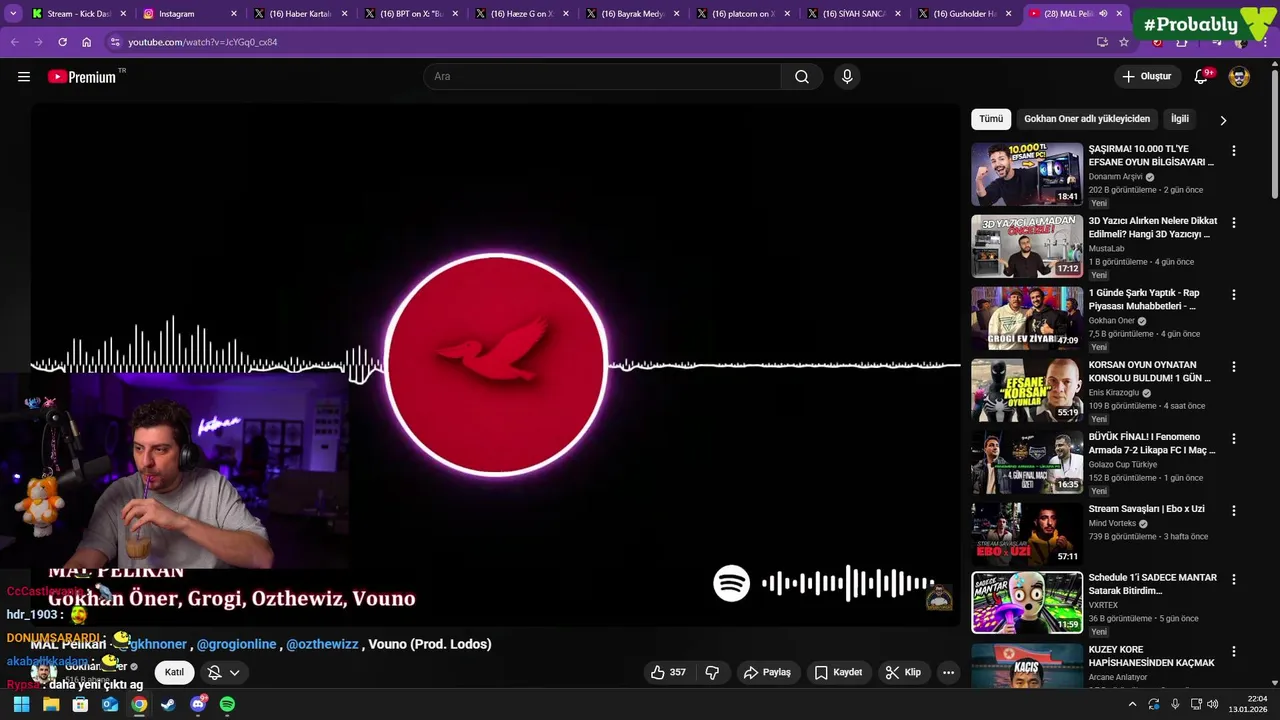1280x720 pixels.
Task: Switch to SİYAH SANCAK X tab
Action: point(854,14)
